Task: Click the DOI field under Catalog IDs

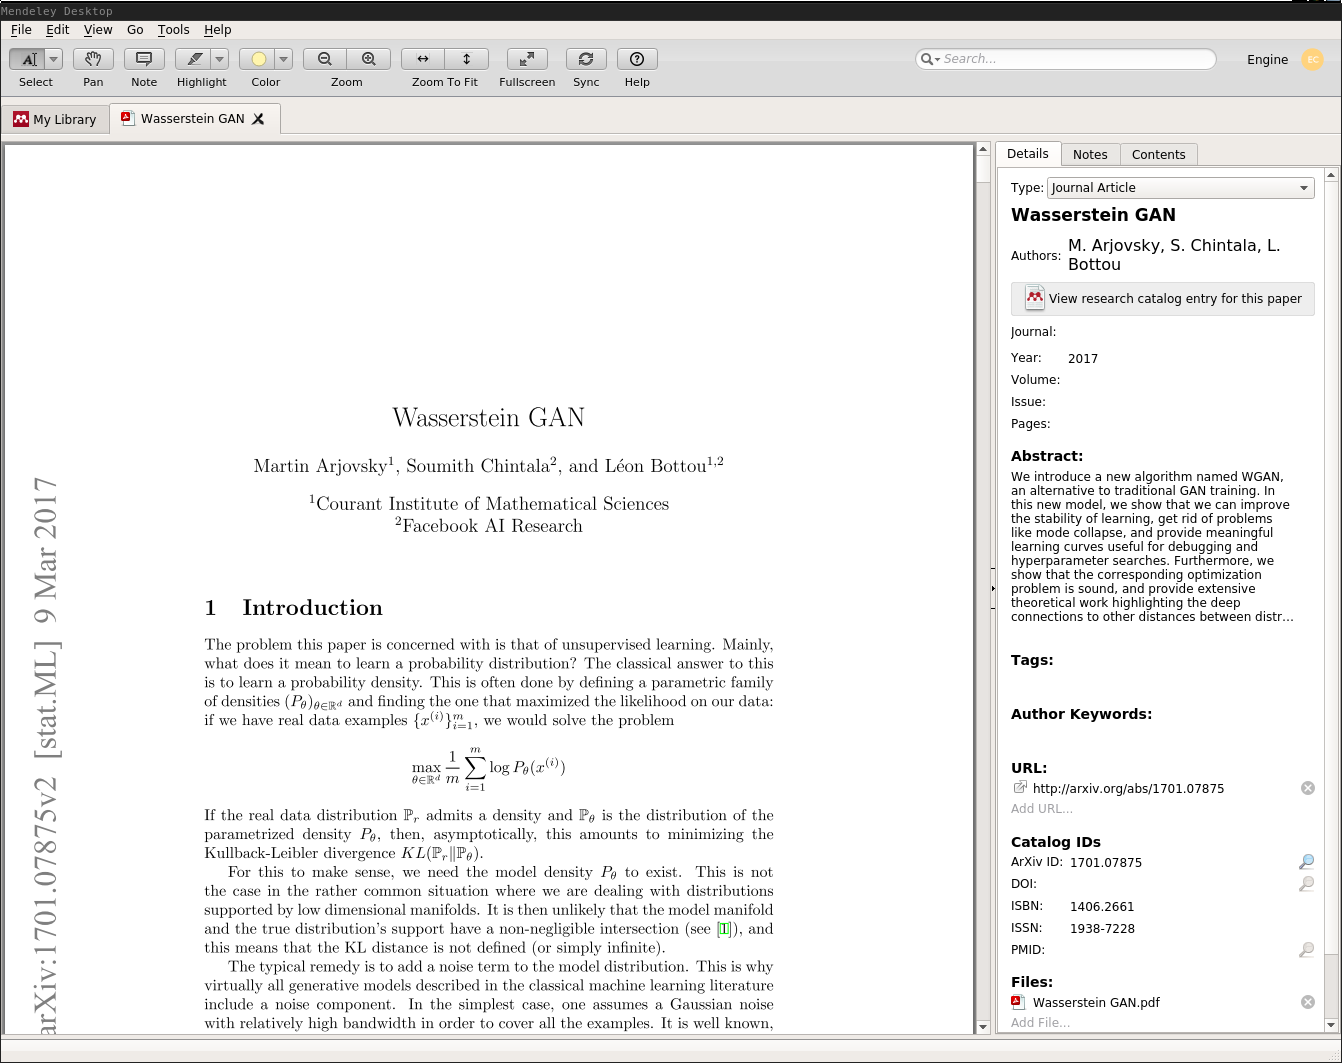Action: point(1180,884)
